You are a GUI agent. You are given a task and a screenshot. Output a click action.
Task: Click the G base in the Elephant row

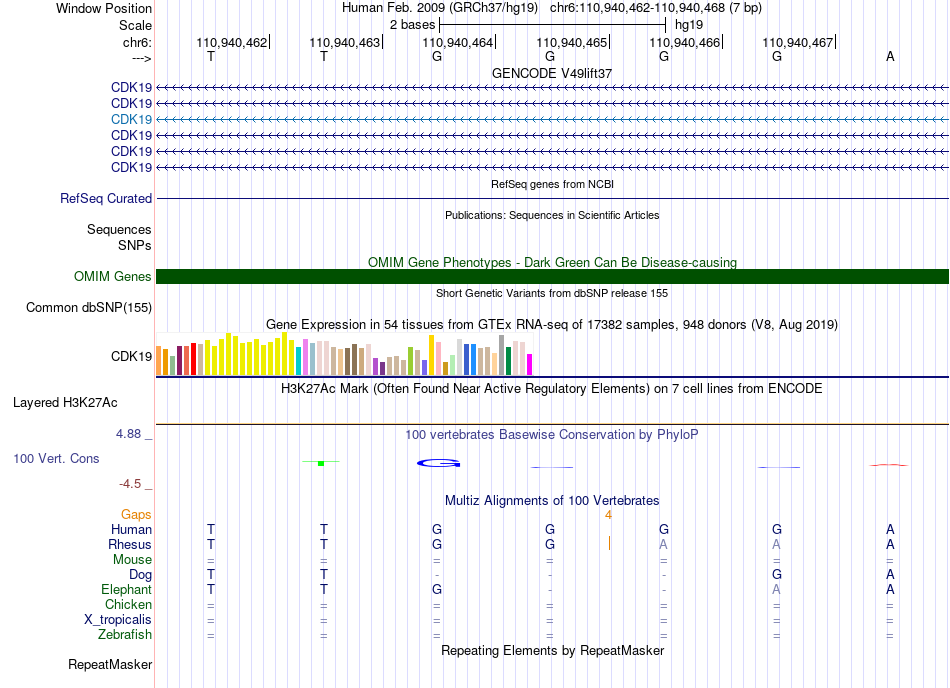point(437,589)
